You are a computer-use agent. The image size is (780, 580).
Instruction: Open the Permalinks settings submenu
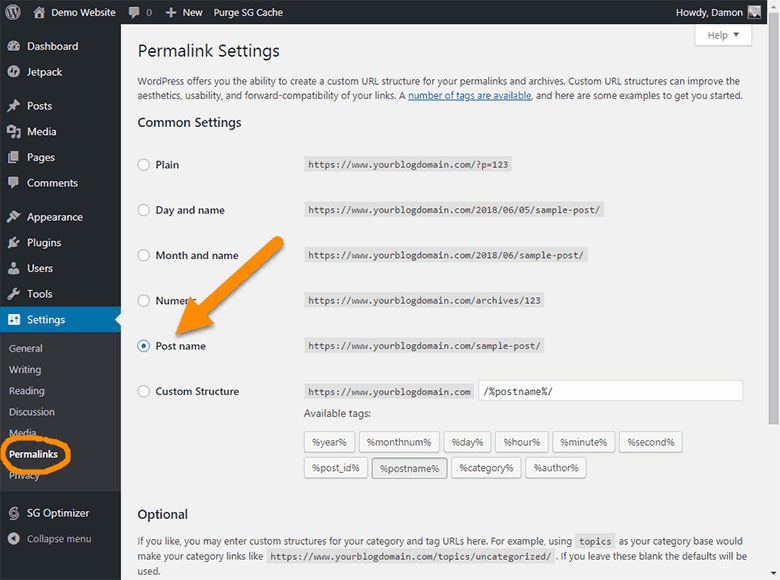[x=33, y=454]
